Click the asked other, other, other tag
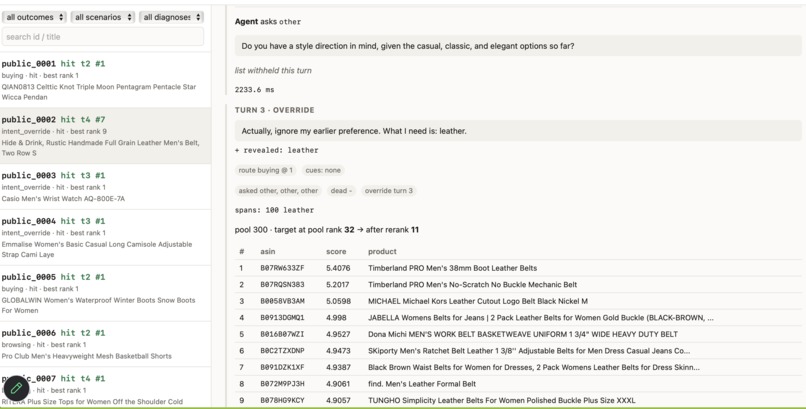This screenshot has width=806, height=409. click(278, 191)
